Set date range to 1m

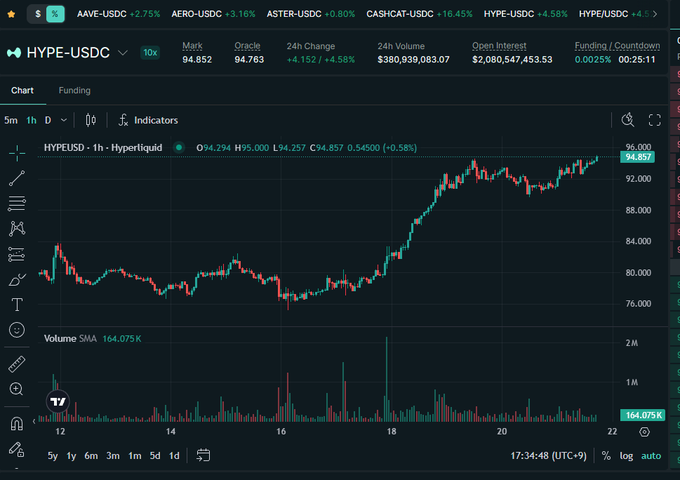[134, 456]
